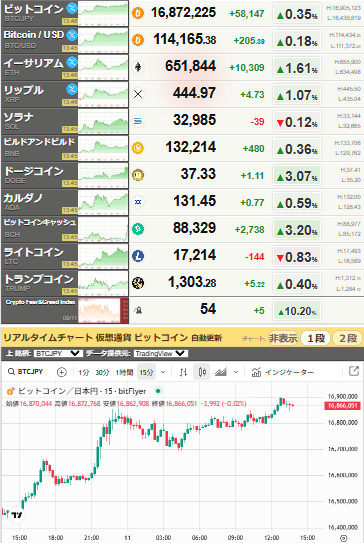Screen dimensions: 364x543
Task: Toggle the green market status dot
Action: (x=158, y=391)
